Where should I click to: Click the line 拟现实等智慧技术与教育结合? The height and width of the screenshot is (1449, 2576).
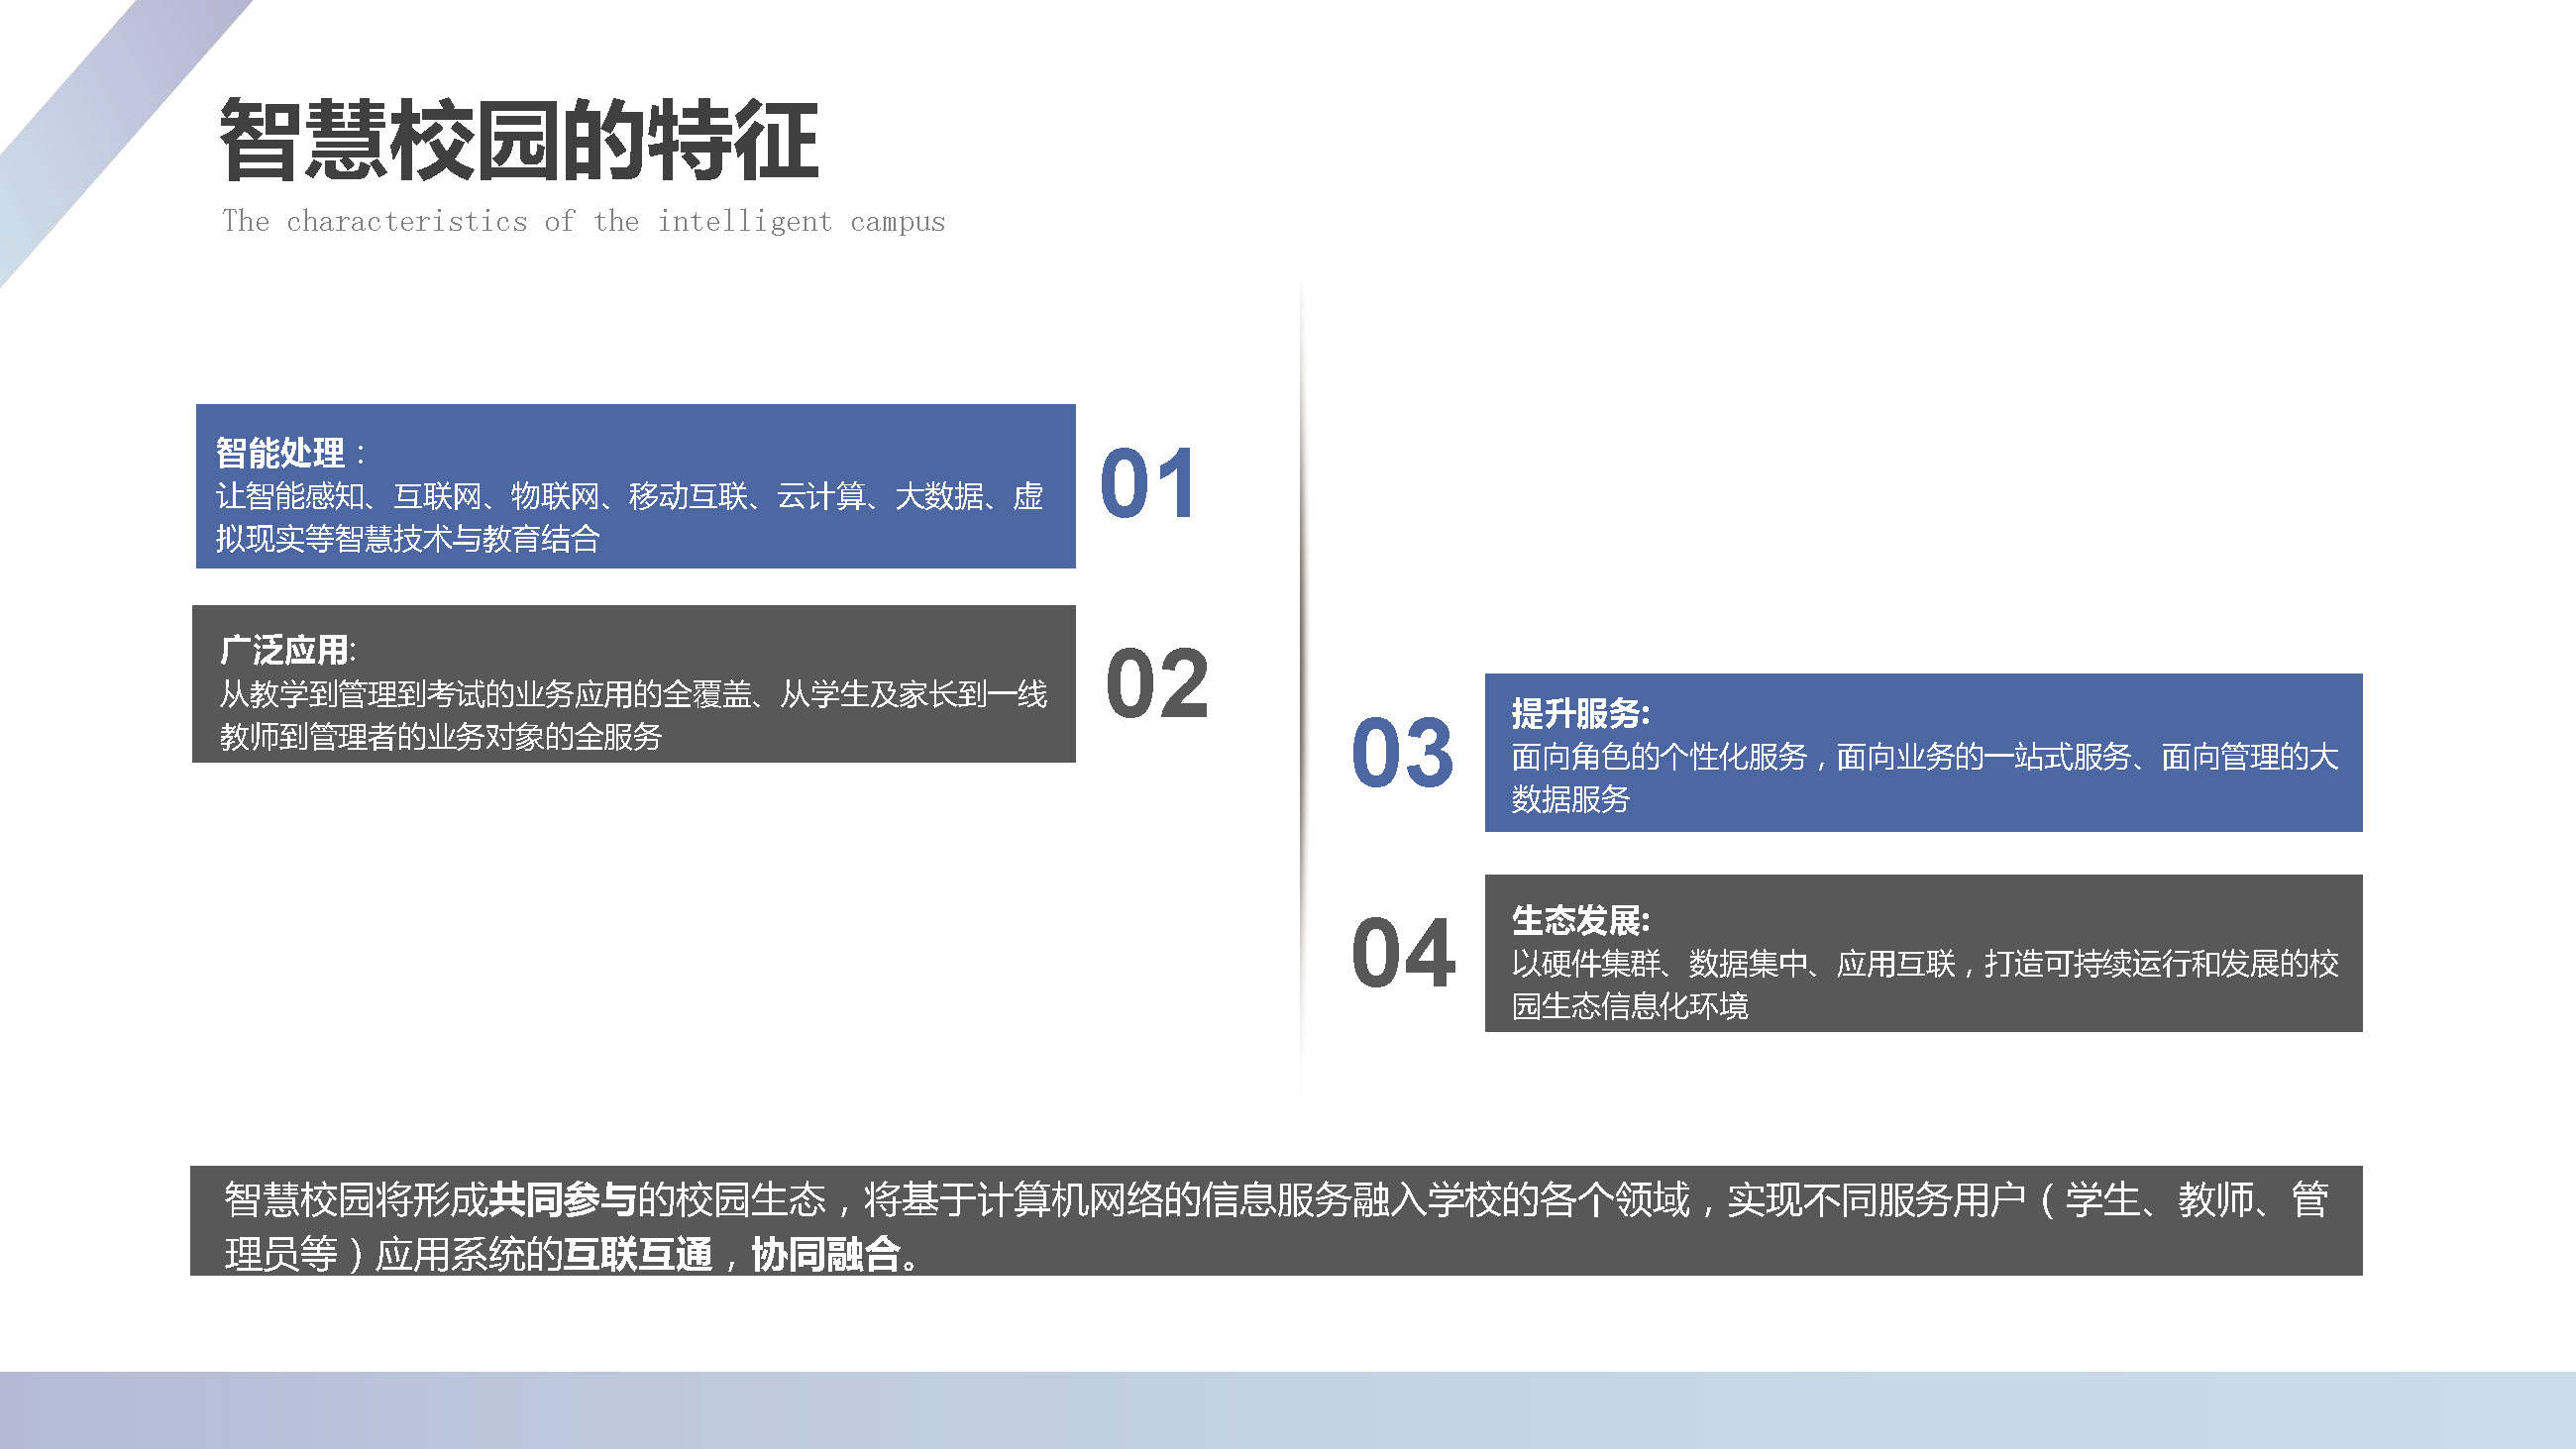(408, 539)
